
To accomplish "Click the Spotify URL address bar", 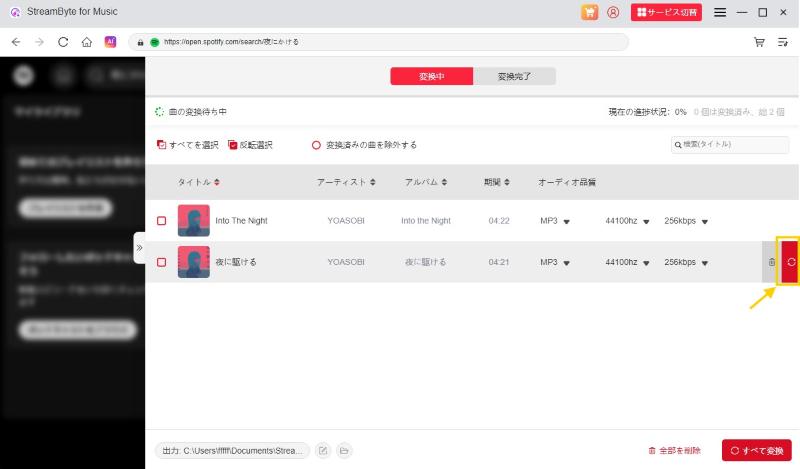I will 379,42.
